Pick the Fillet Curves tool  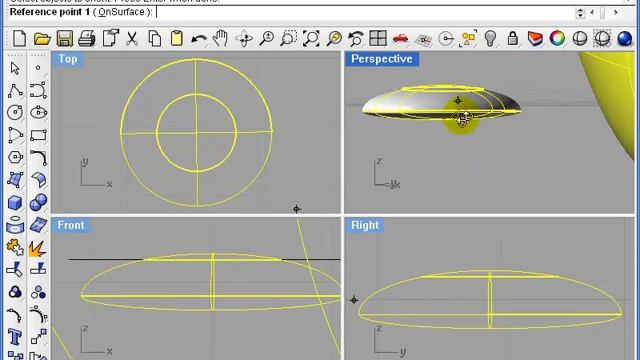point(38,158)
